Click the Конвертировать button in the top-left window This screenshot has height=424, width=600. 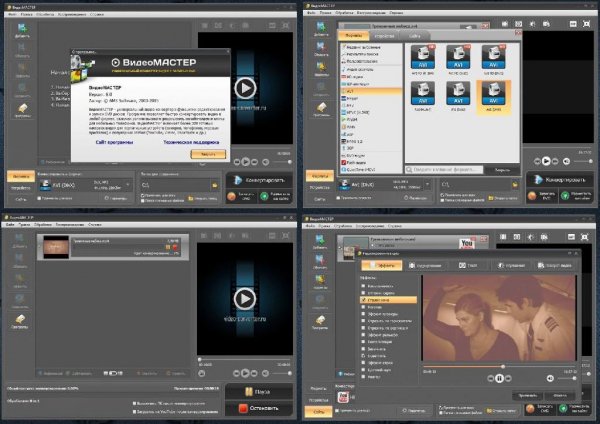260,180
